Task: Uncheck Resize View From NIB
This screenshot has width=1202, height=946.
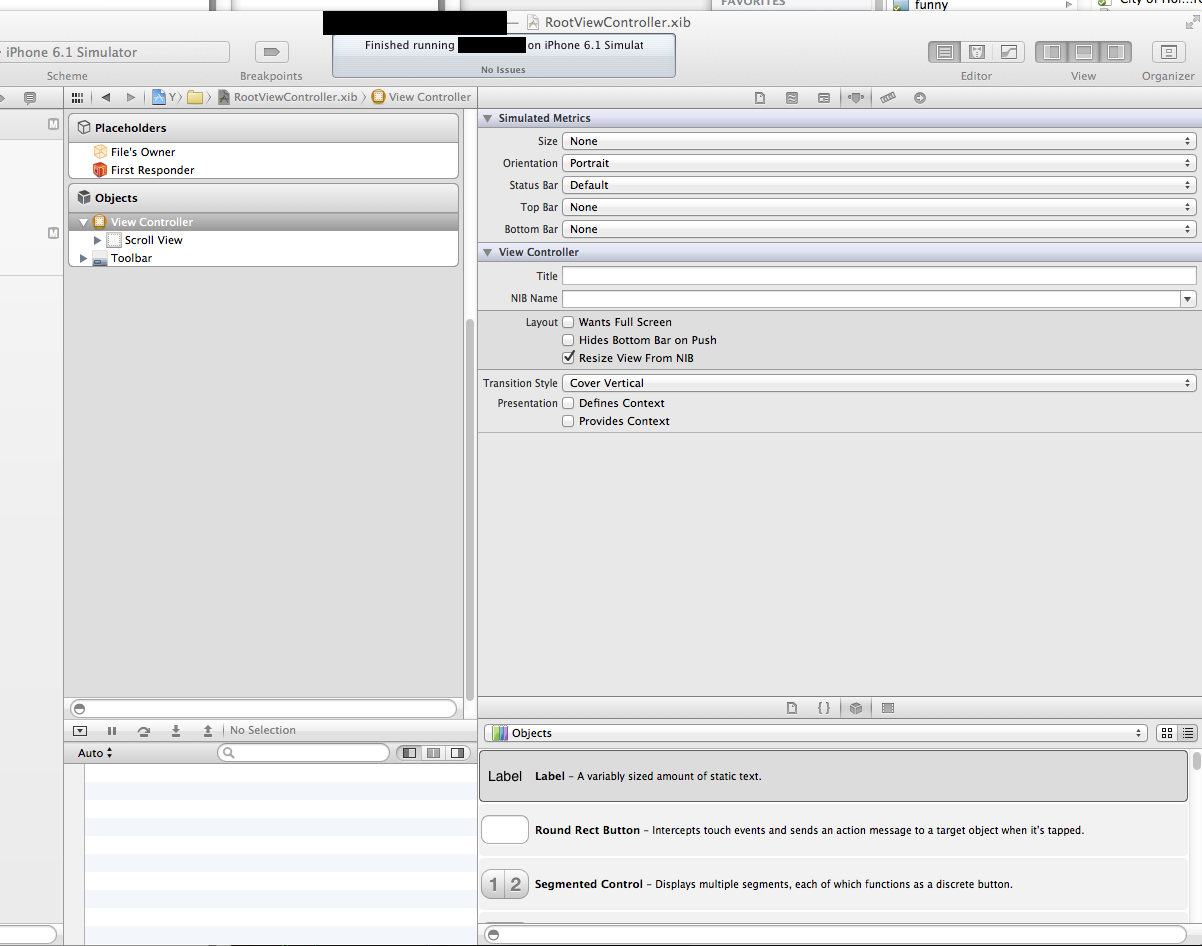Action: [568, 358]
